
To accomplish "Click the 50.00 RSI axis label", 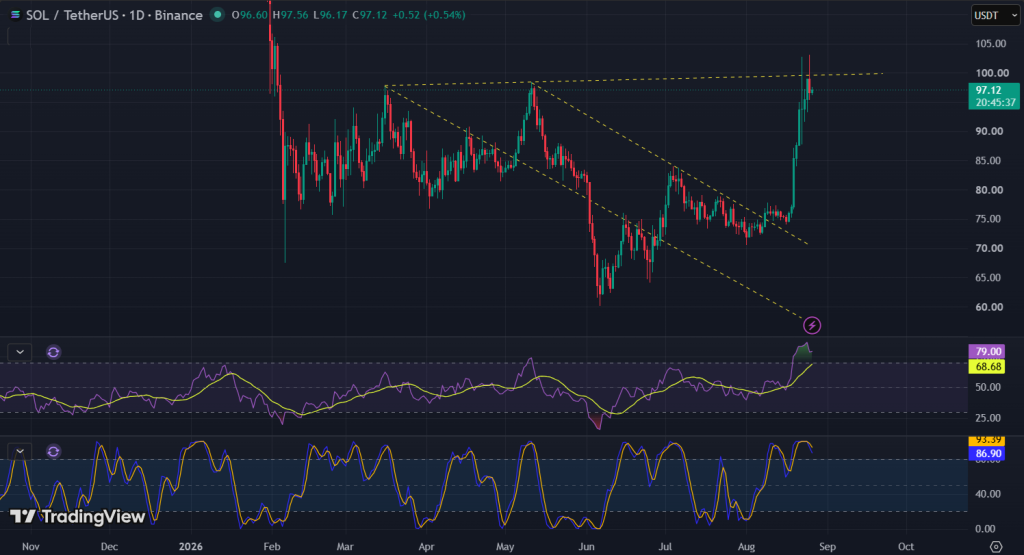I will coord(988,387).
